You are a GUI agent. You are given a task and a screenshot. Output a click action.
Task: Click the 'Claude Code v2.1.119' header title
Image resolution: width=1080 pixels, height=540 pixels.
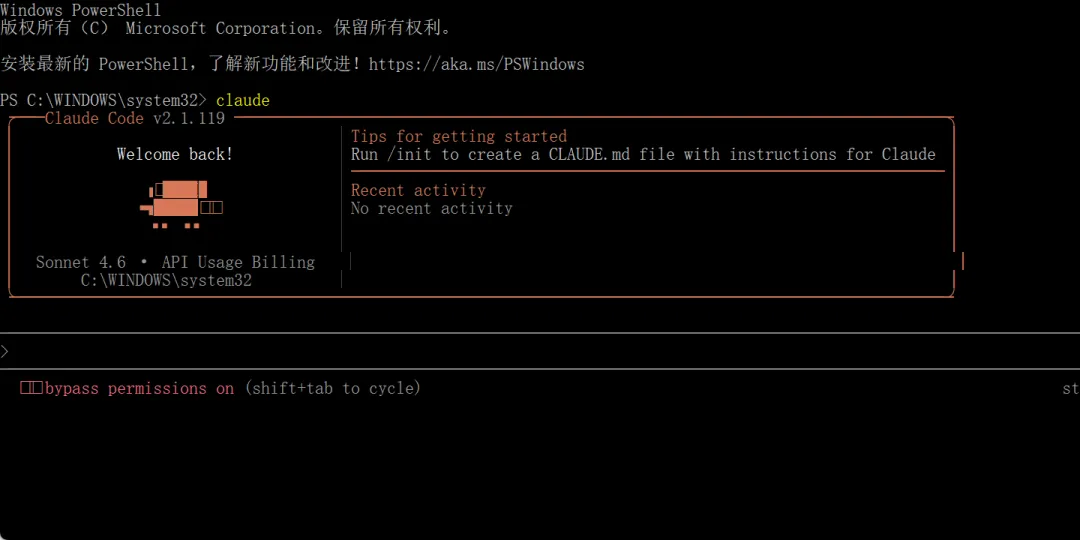pos(135,118)
